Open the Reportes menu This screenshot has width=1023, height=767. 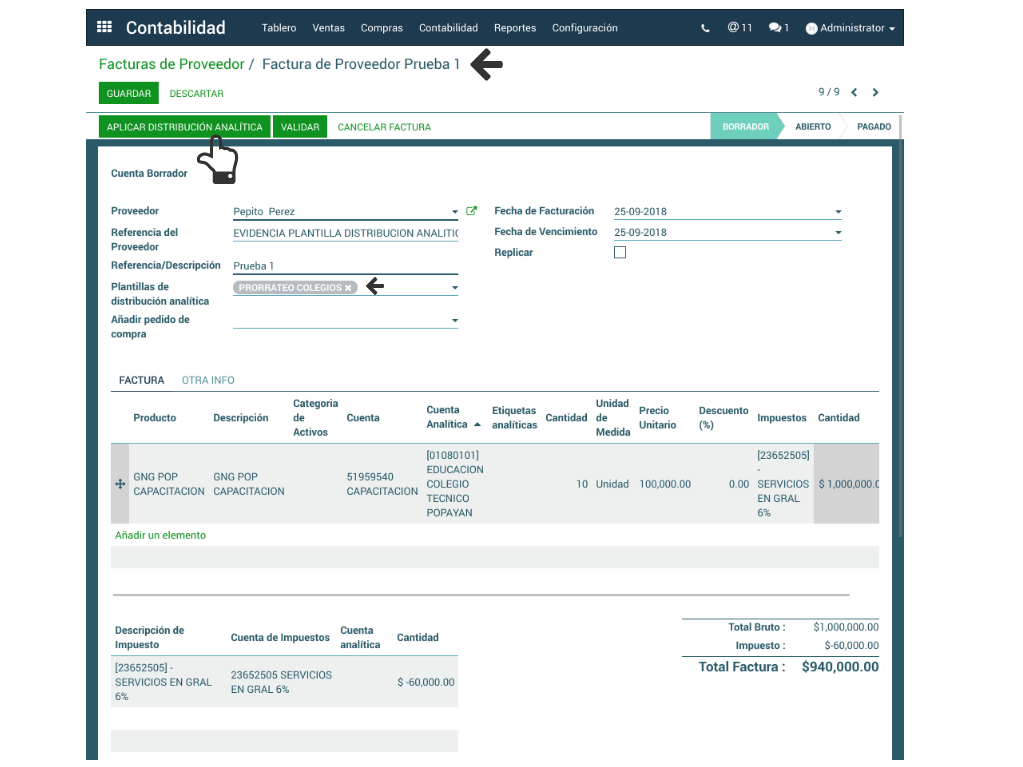(515, 28)
